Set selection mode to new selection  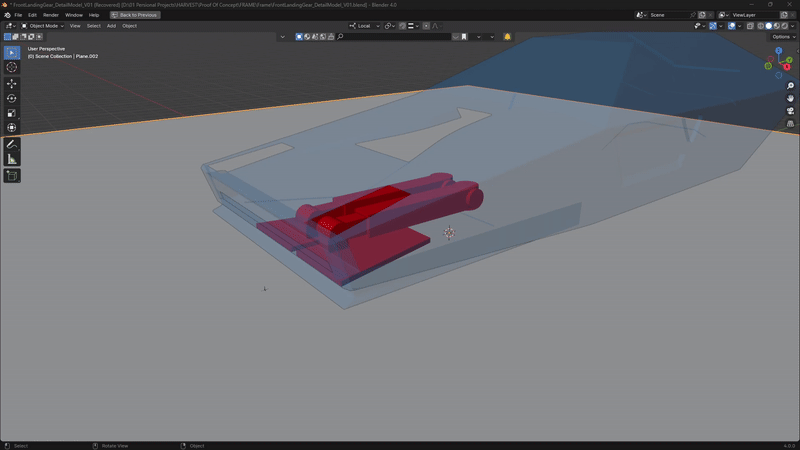pyautogui.click(x=7, y=37)
